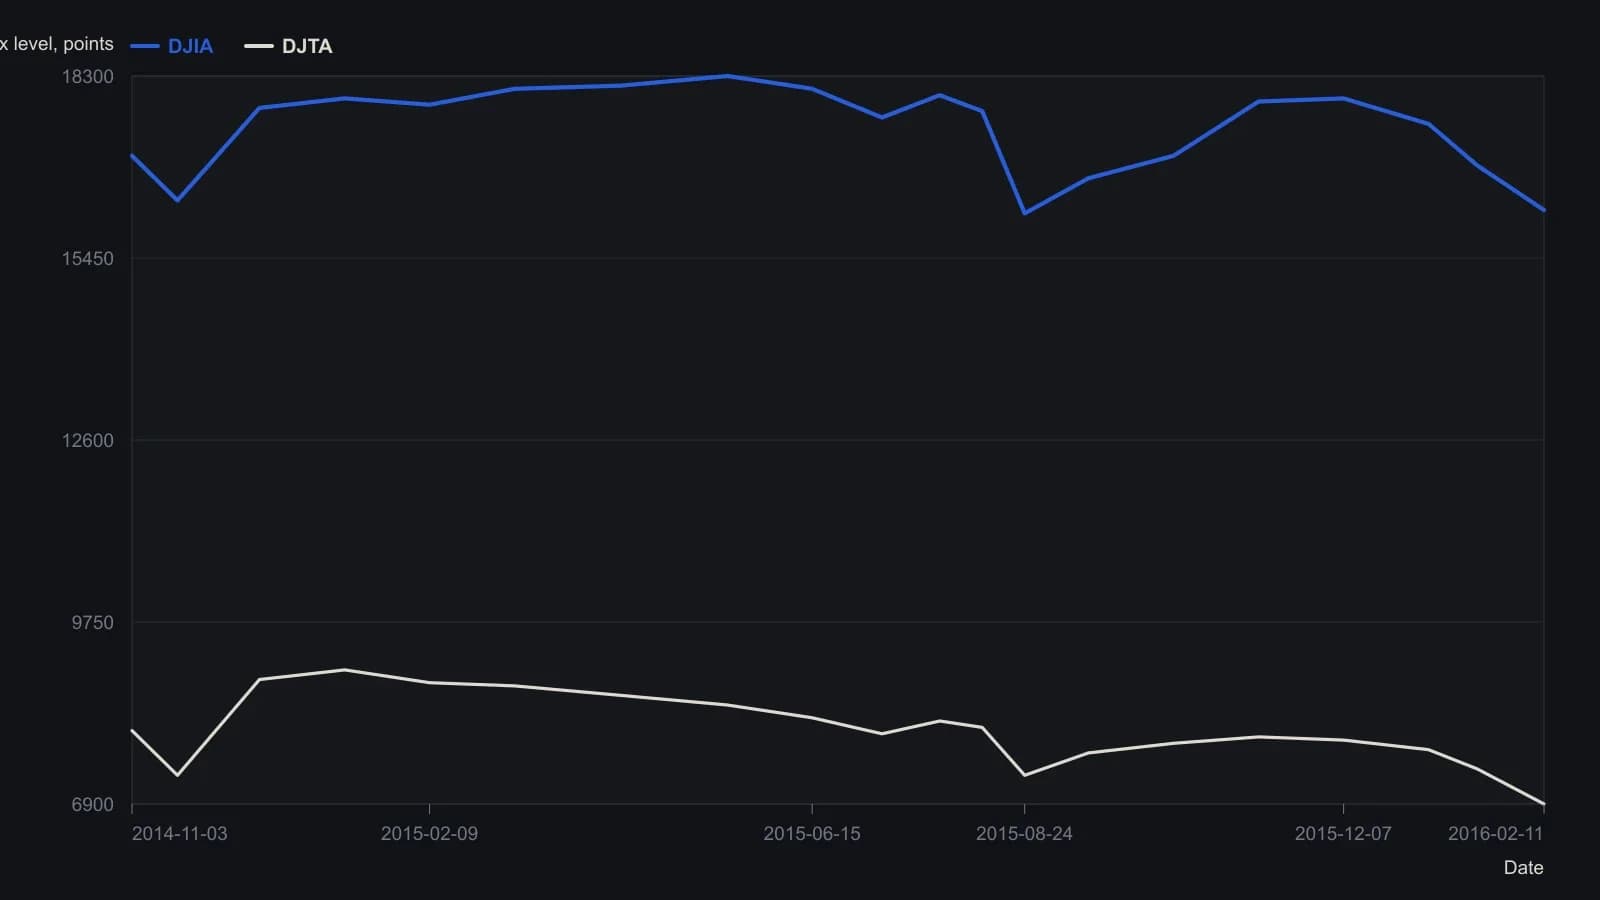Click the 2015-12-07 date label
Image resolution: width=1600 pixels, height=900 pixels.
1343,834
